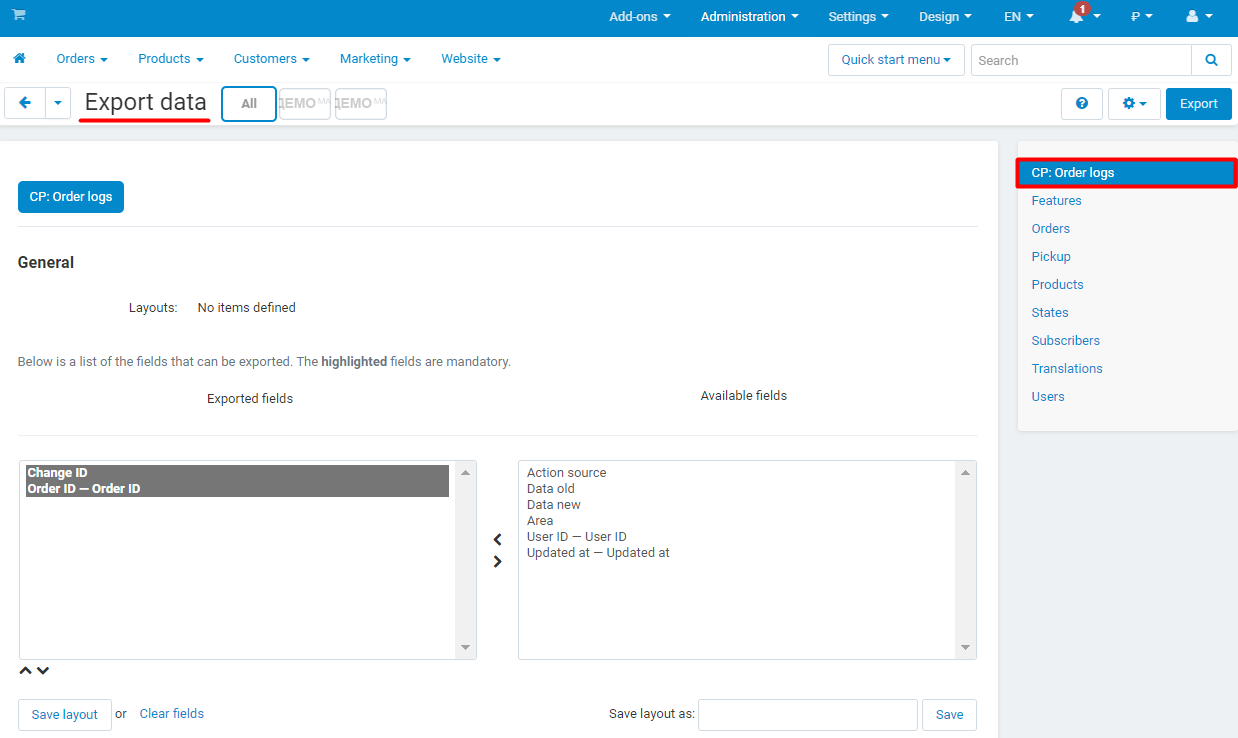Focus the Search input field
This screenshot has height=738, width=1238.
click(x=1081, y=60)
